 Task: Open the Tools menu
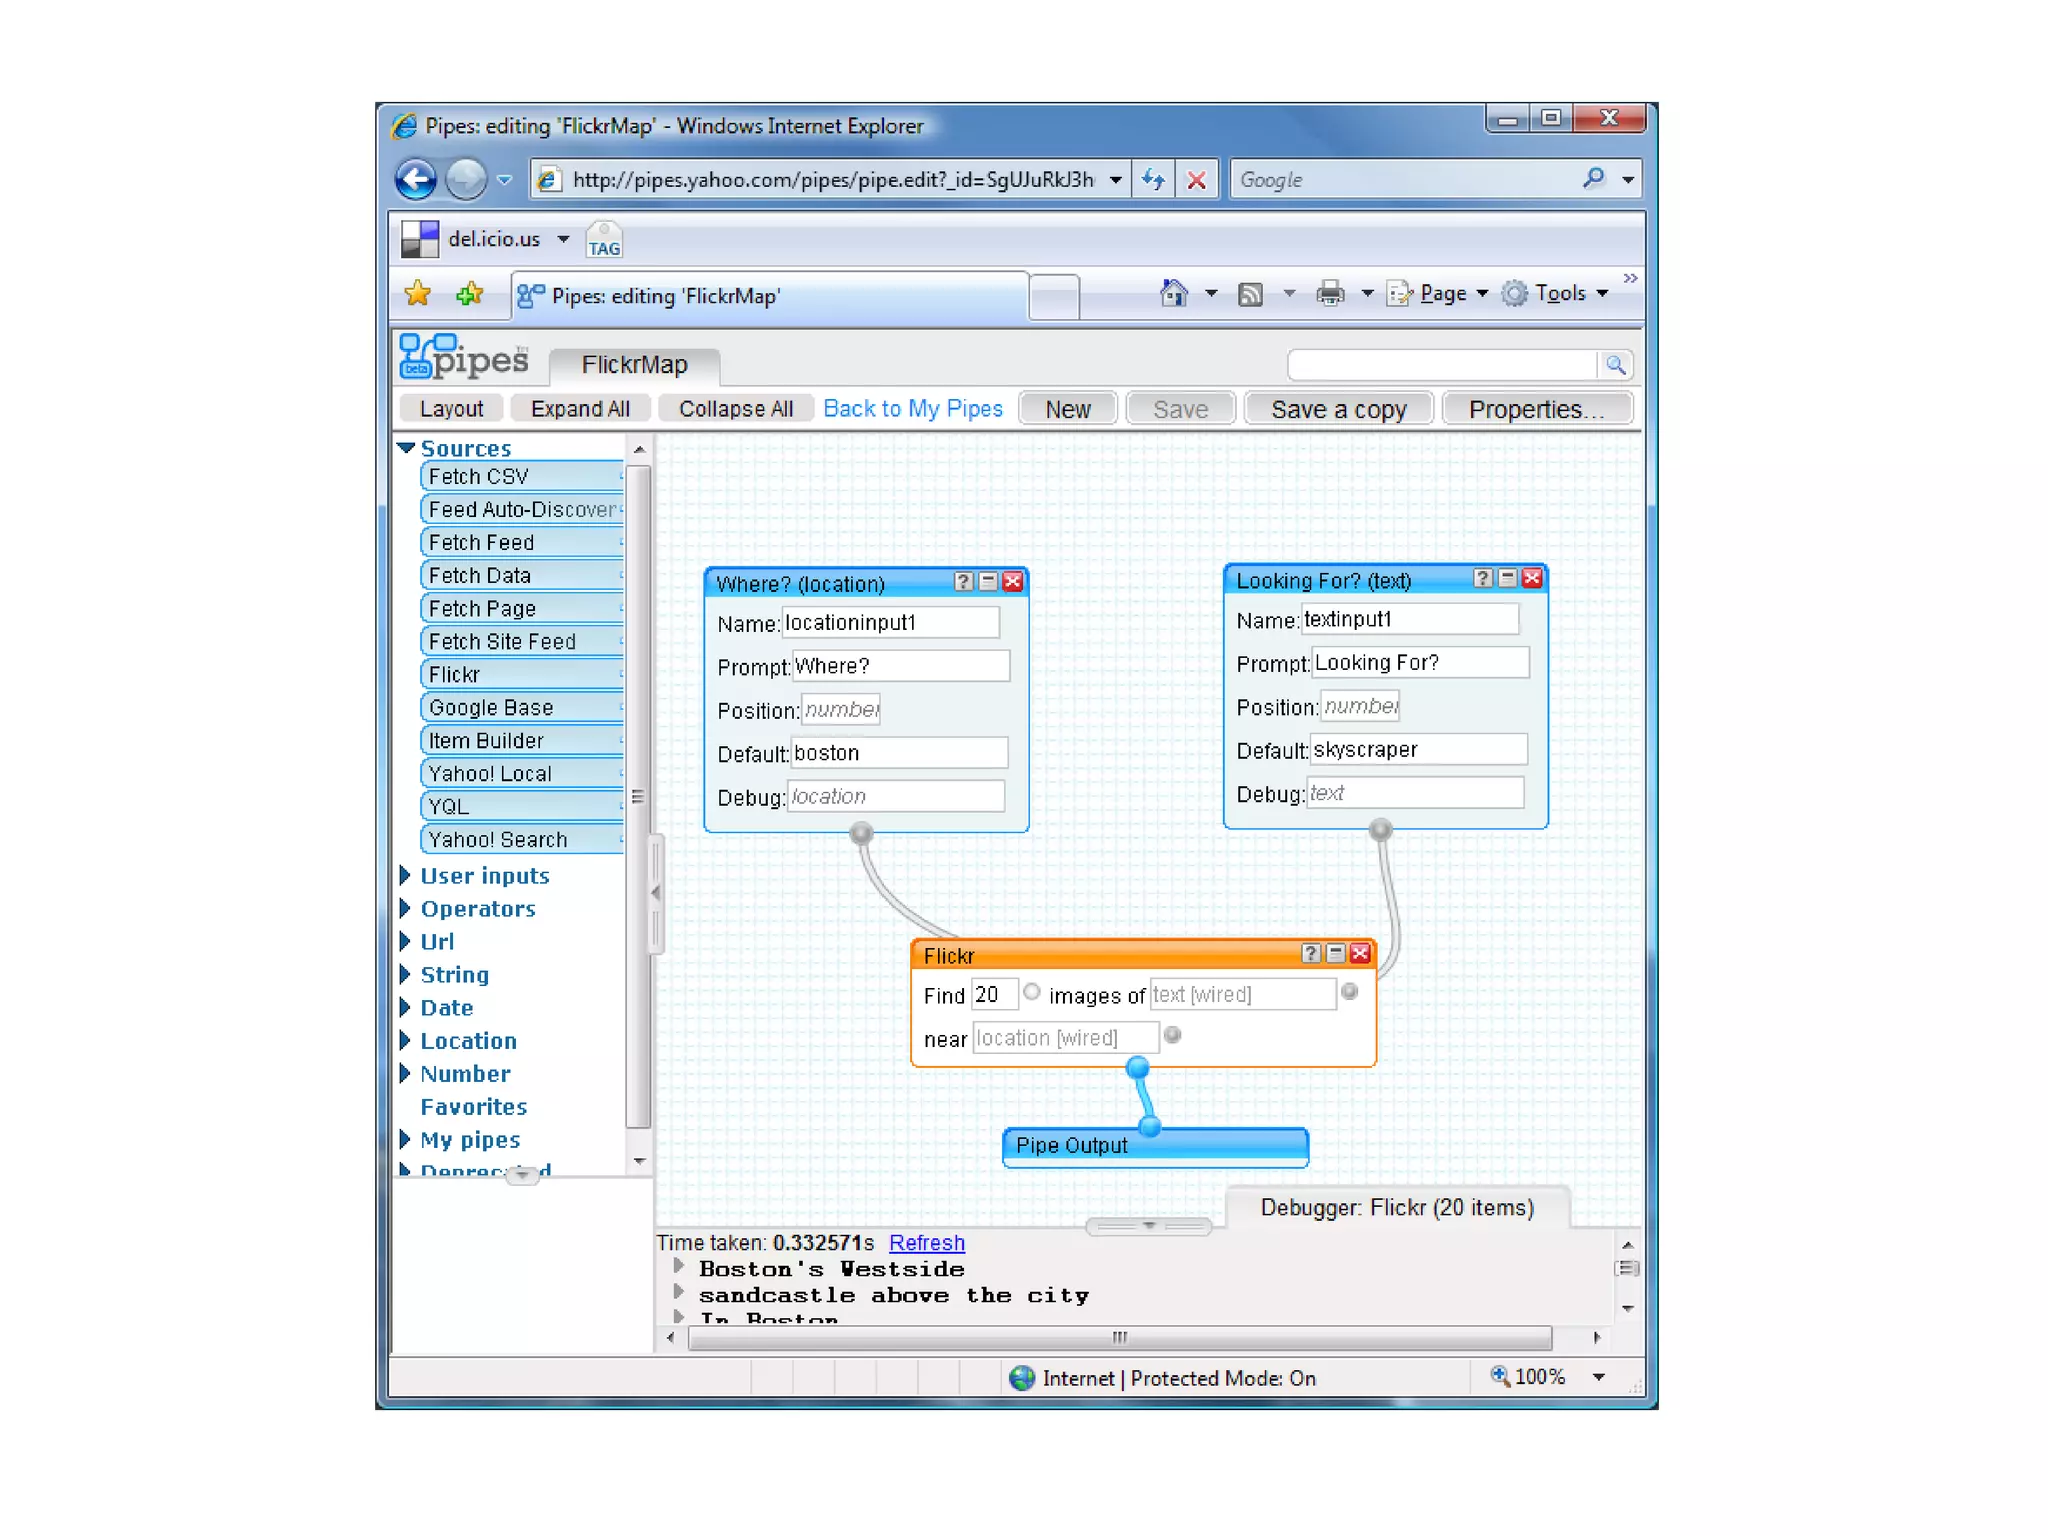pos(1559,294)
